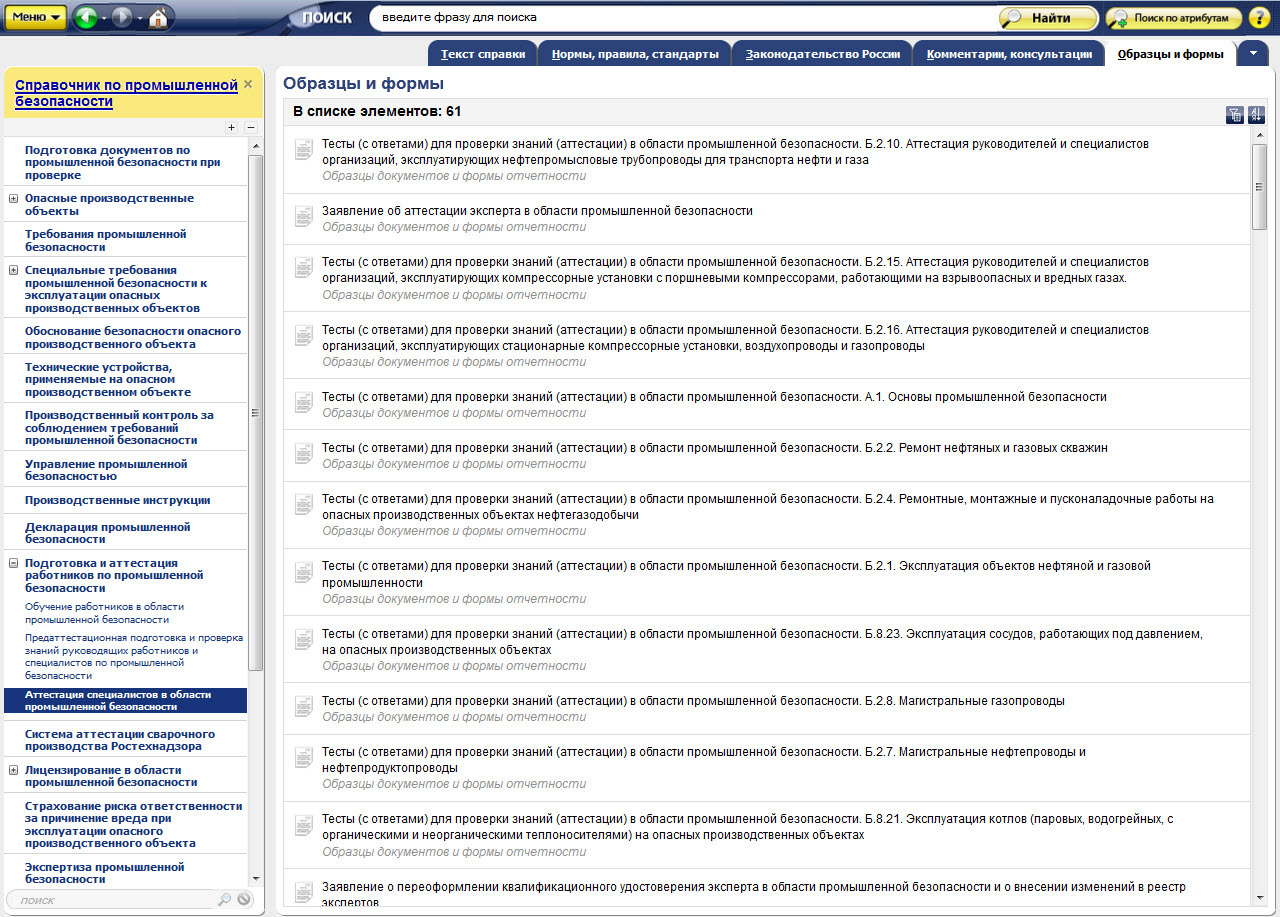This screenshot has width=1280, height=917.
Task: Click the grey Forward navigation arrow
Action: tap(122, 17)
